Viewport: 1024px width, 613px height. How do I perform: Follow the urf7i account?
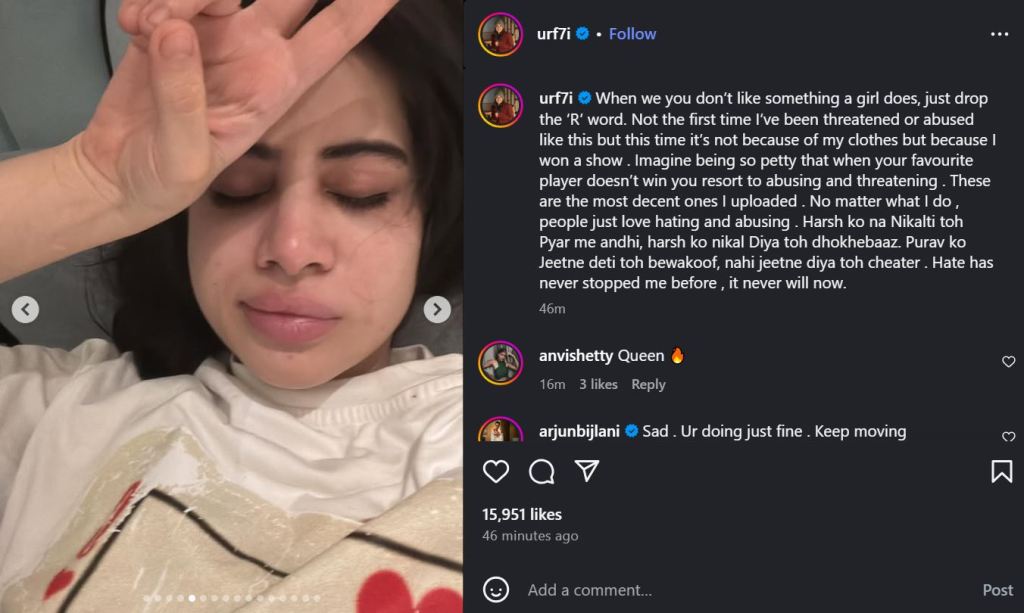click(632, 34)
